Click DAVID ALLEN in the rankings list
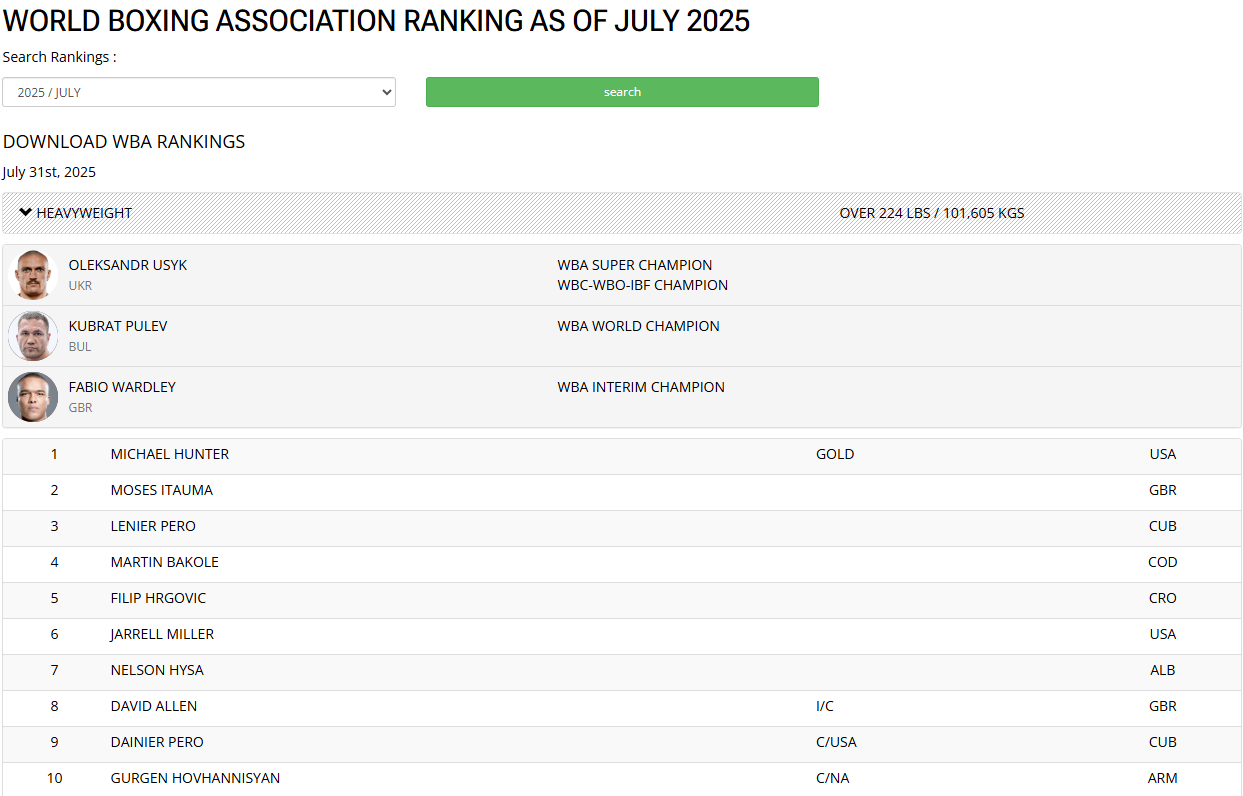This screenshot has height=796, width=1243. (154, 706)
